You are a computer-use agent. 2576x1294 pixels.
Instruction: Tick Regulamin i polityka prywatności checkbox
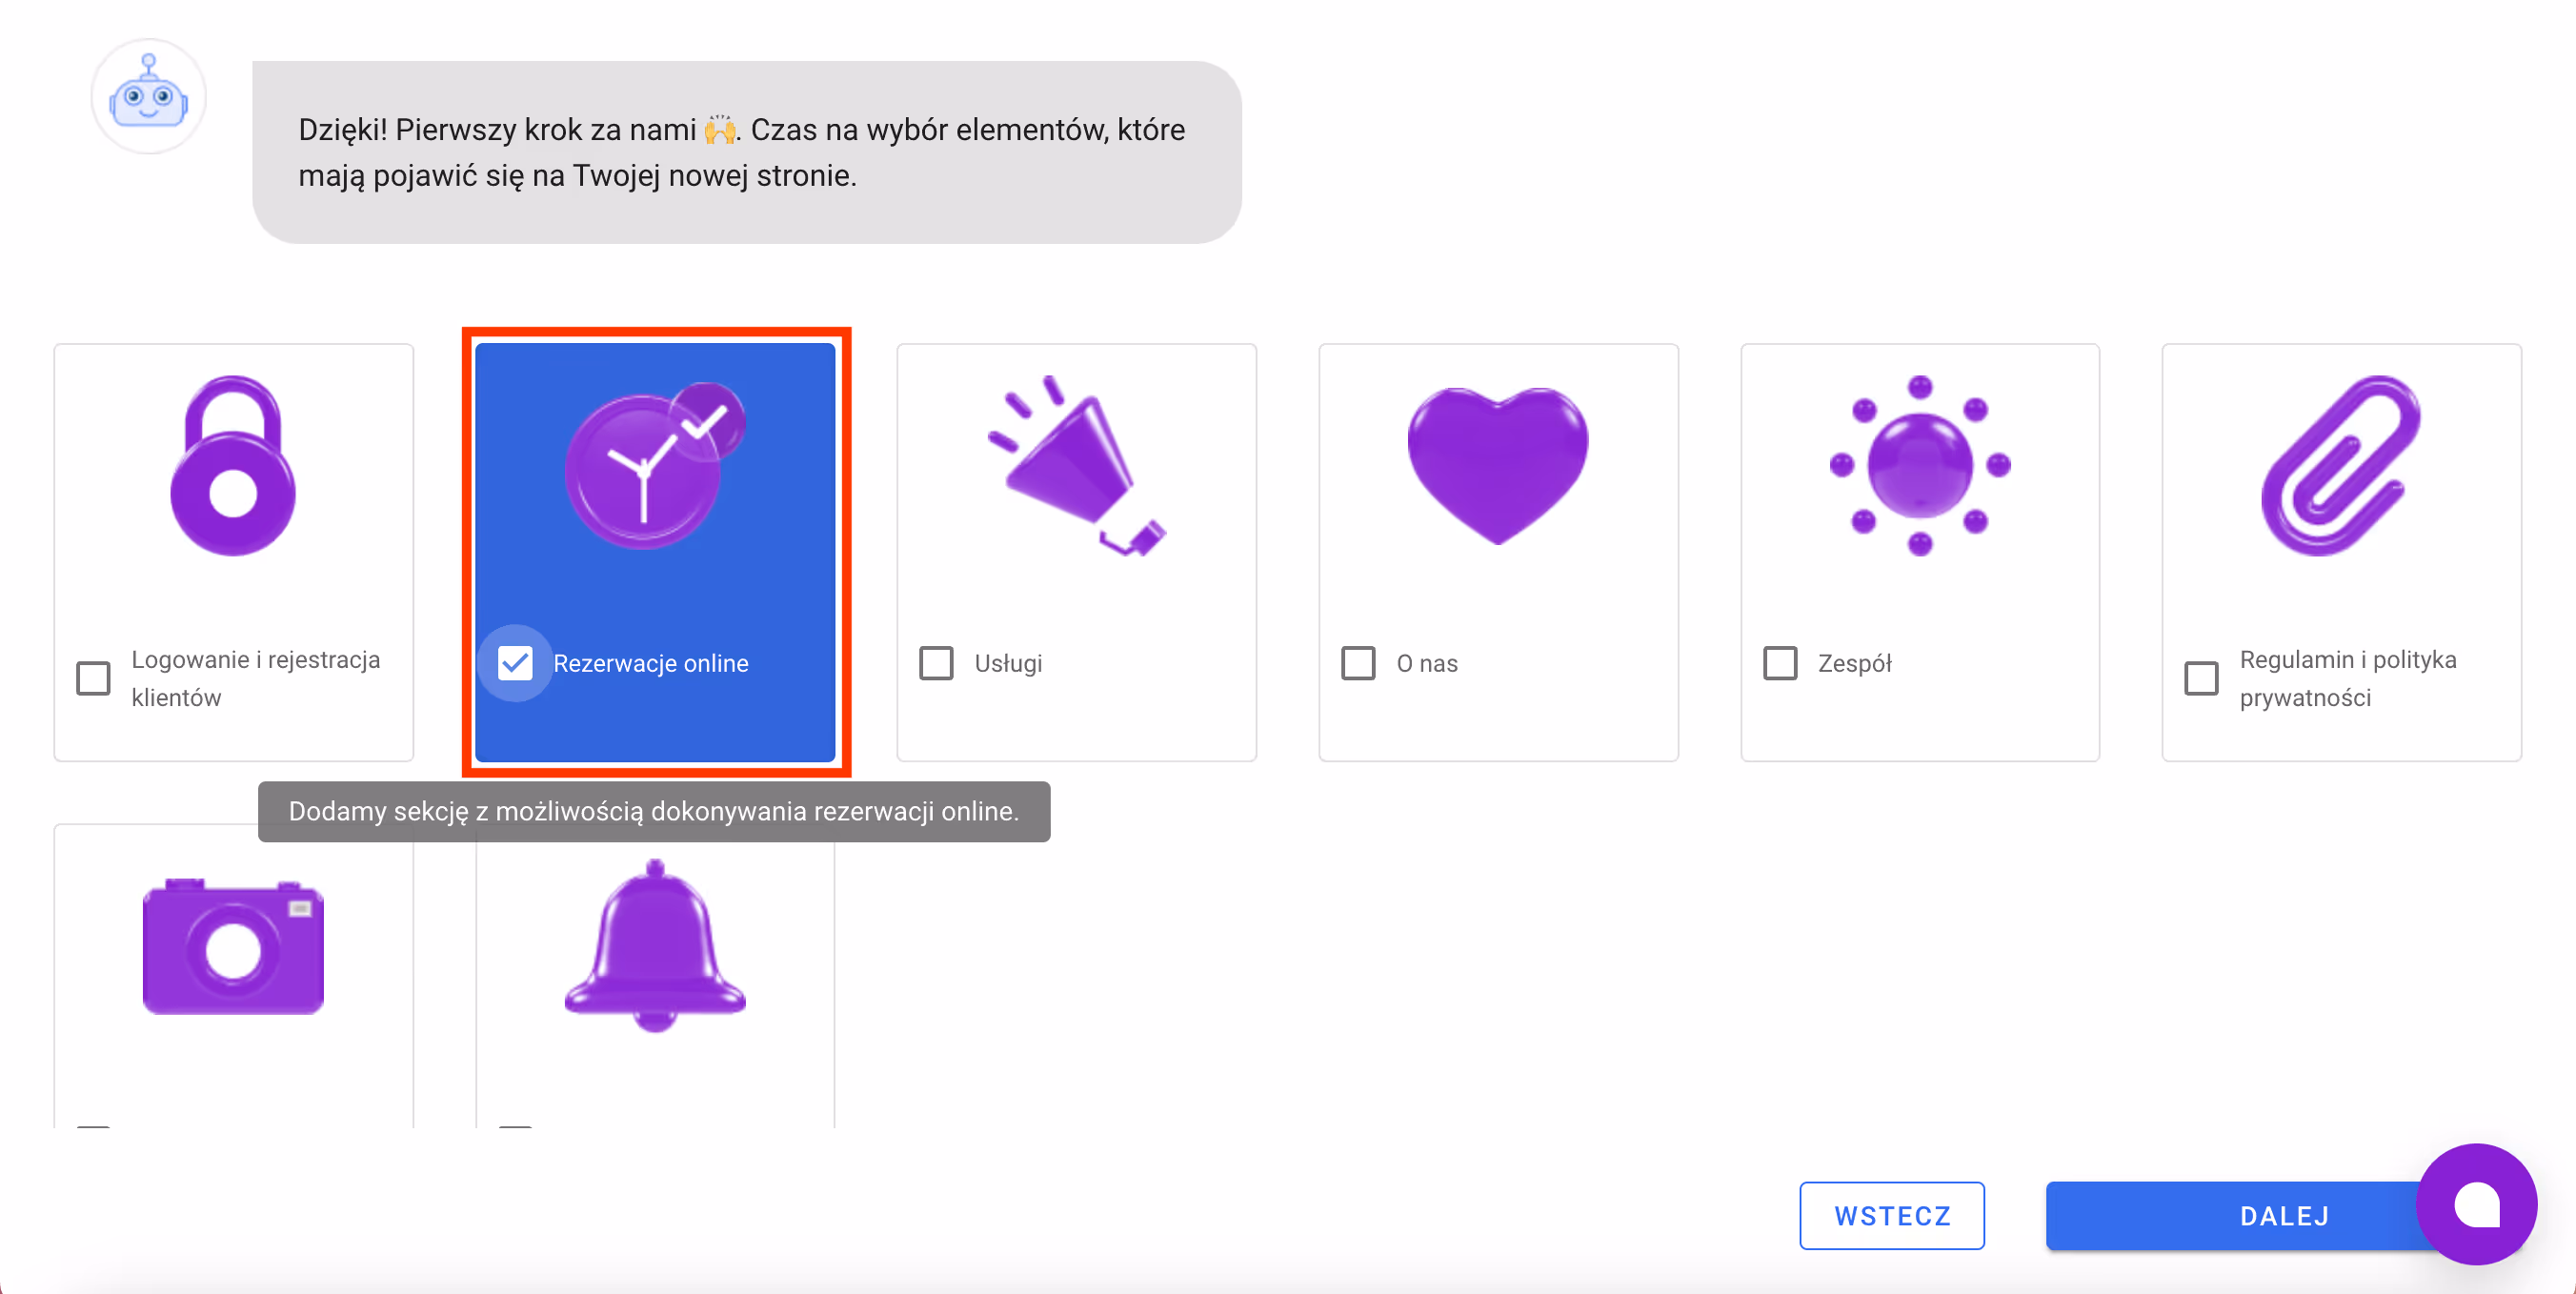[2200, 678]
